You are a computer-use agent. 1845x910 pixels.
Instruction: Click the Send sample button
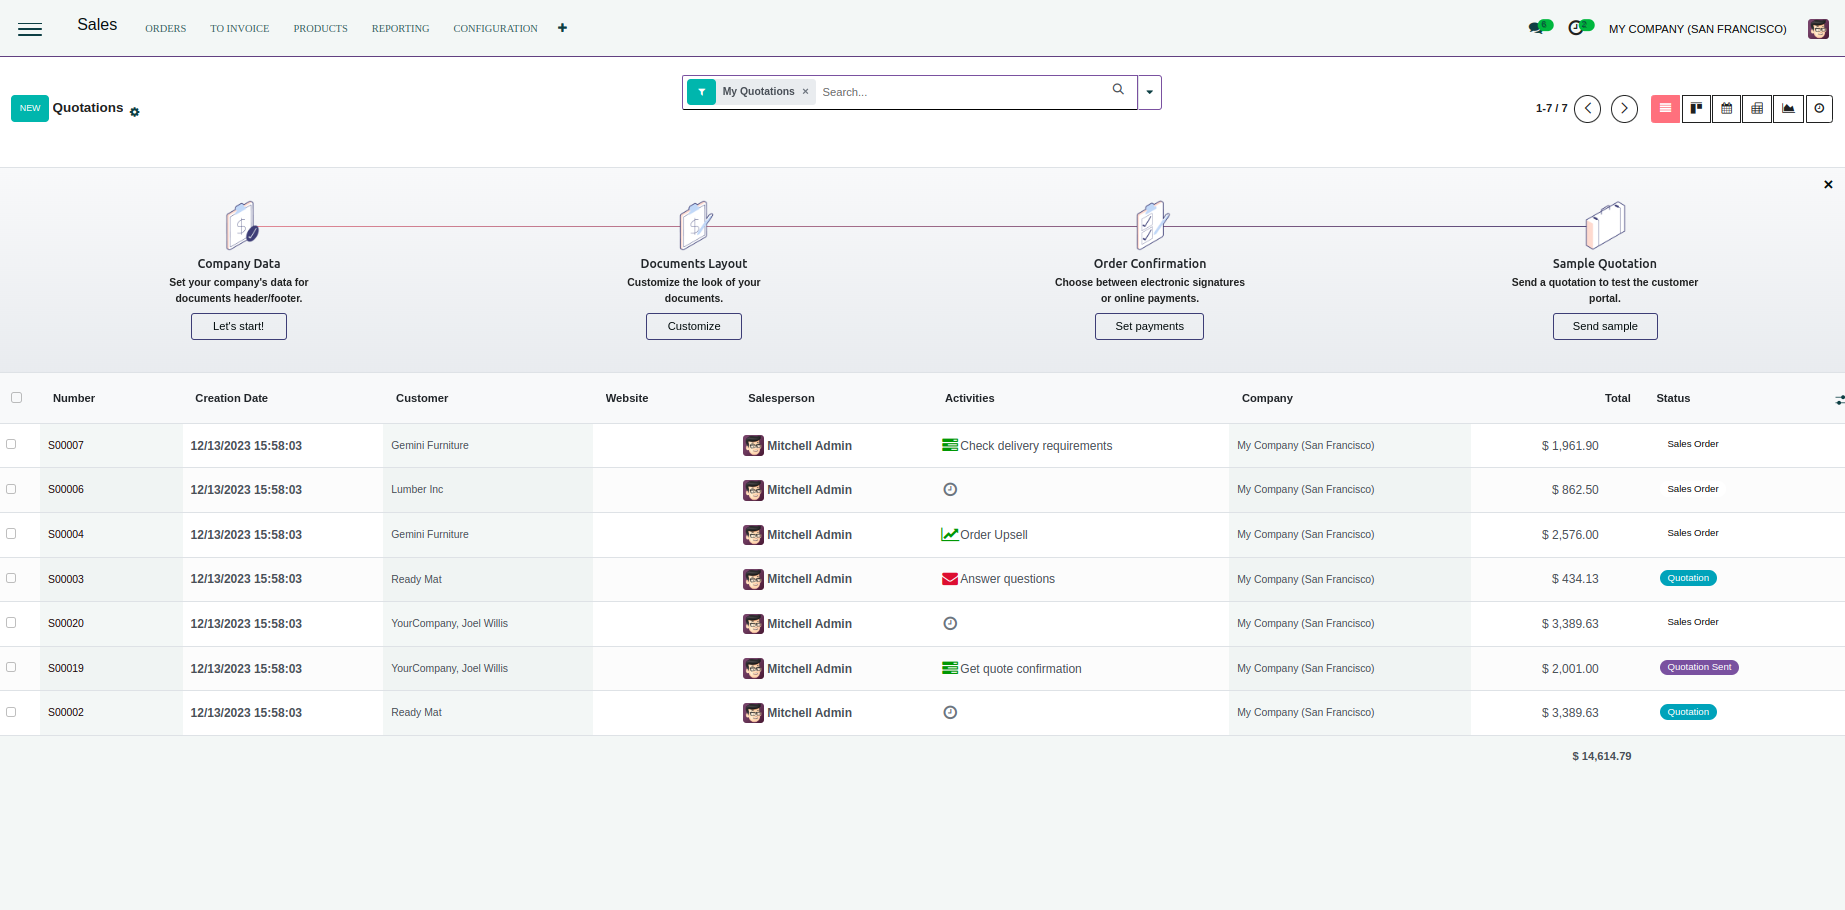1604,327
